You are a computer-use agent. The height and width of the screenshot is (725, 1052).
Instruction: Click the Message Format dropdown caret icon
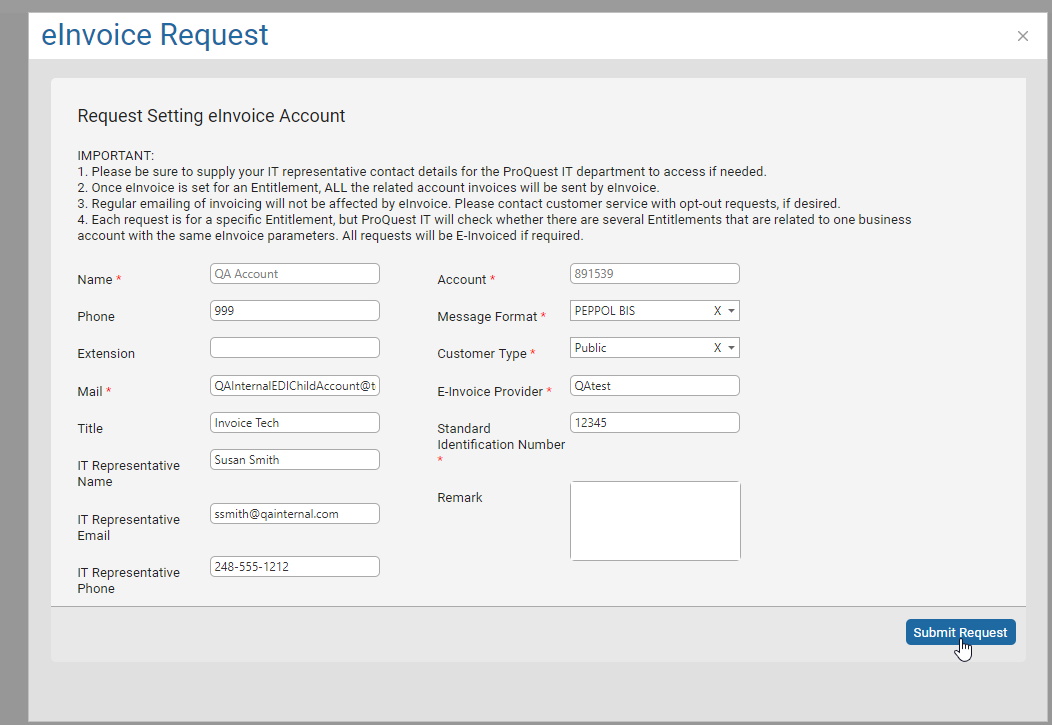point(732,310)
